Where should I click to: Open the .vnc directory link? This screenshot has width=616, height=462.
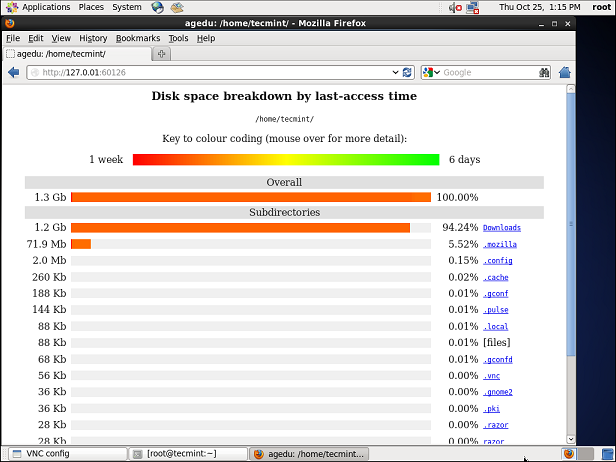[x=491, y=376]
